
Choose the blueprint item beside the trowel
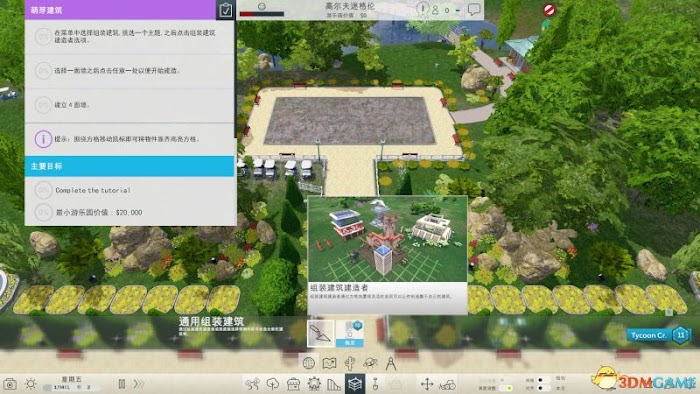pos(350,333)
